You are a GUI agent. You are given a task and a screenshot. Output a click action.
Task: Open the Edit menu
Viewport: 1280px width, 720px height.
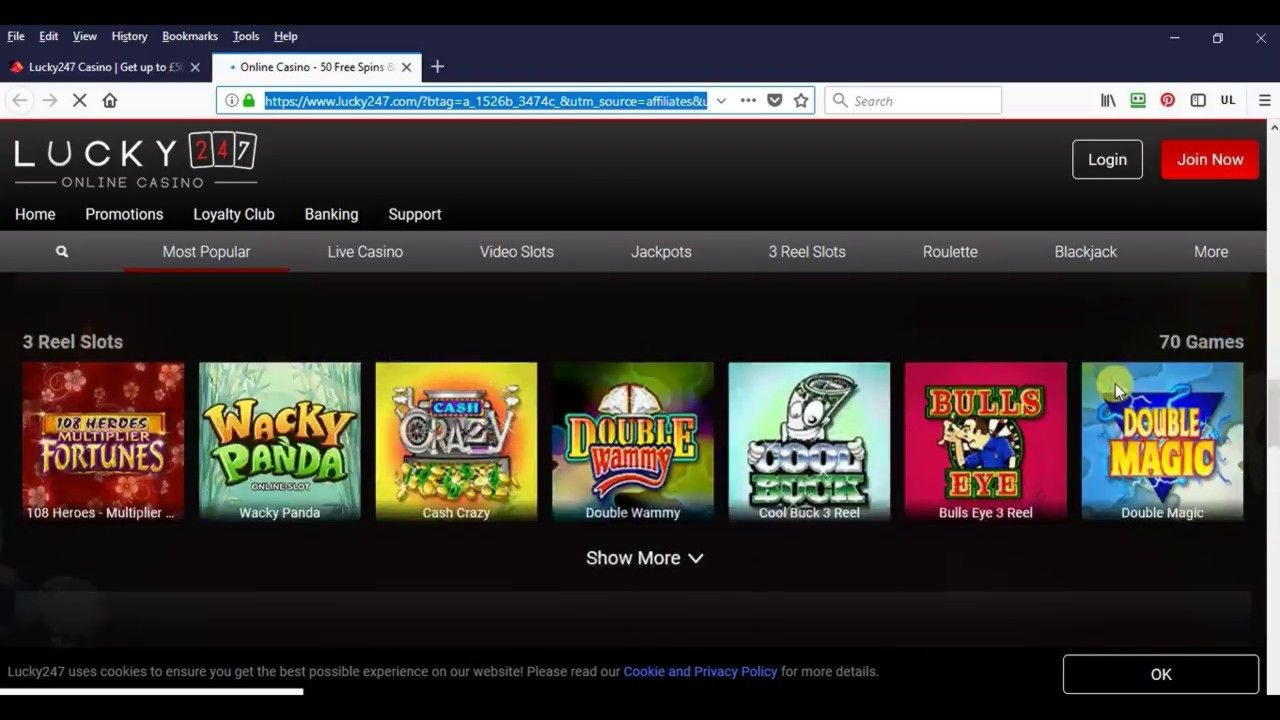[x=48, y=36]
